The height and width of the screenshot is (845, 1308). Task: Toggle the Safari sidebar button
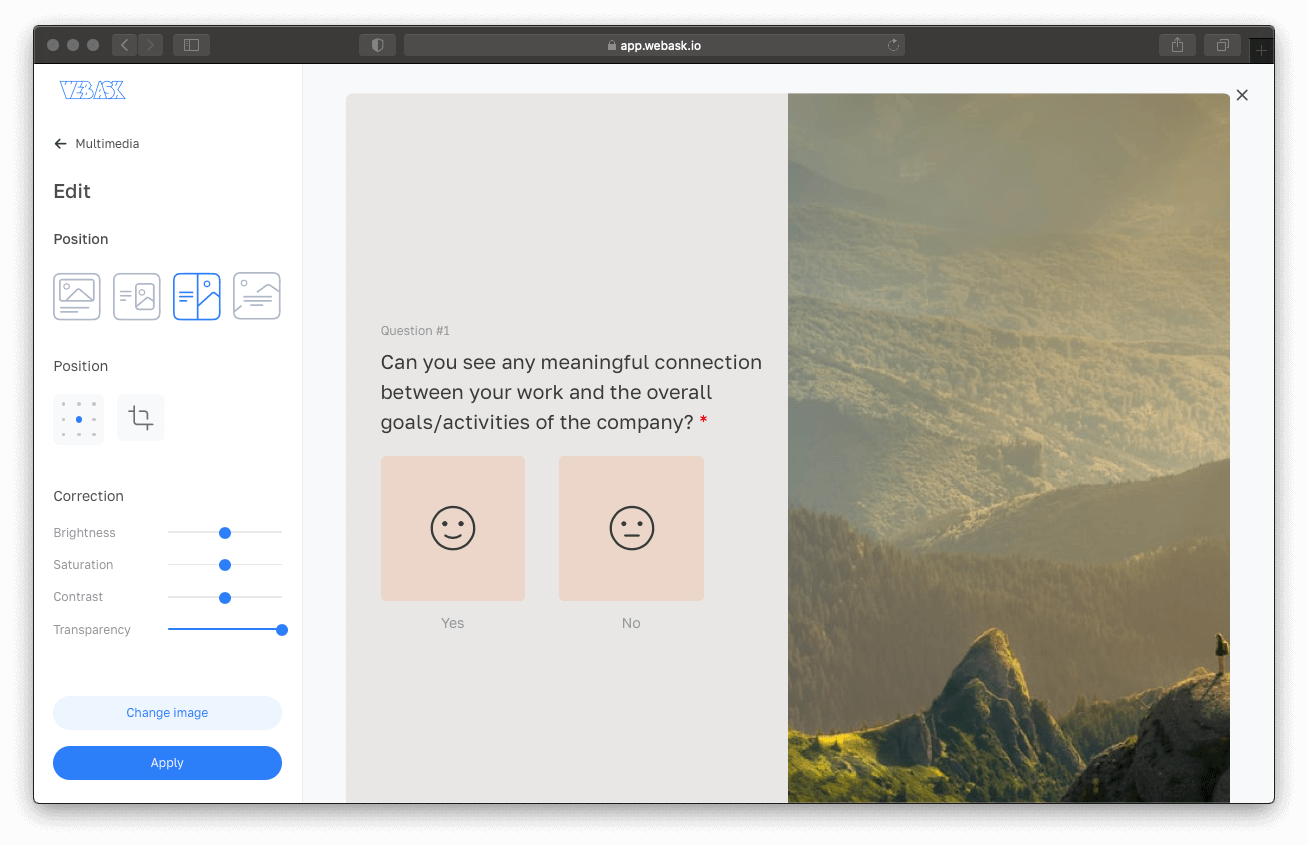click(x=191, y=45)
